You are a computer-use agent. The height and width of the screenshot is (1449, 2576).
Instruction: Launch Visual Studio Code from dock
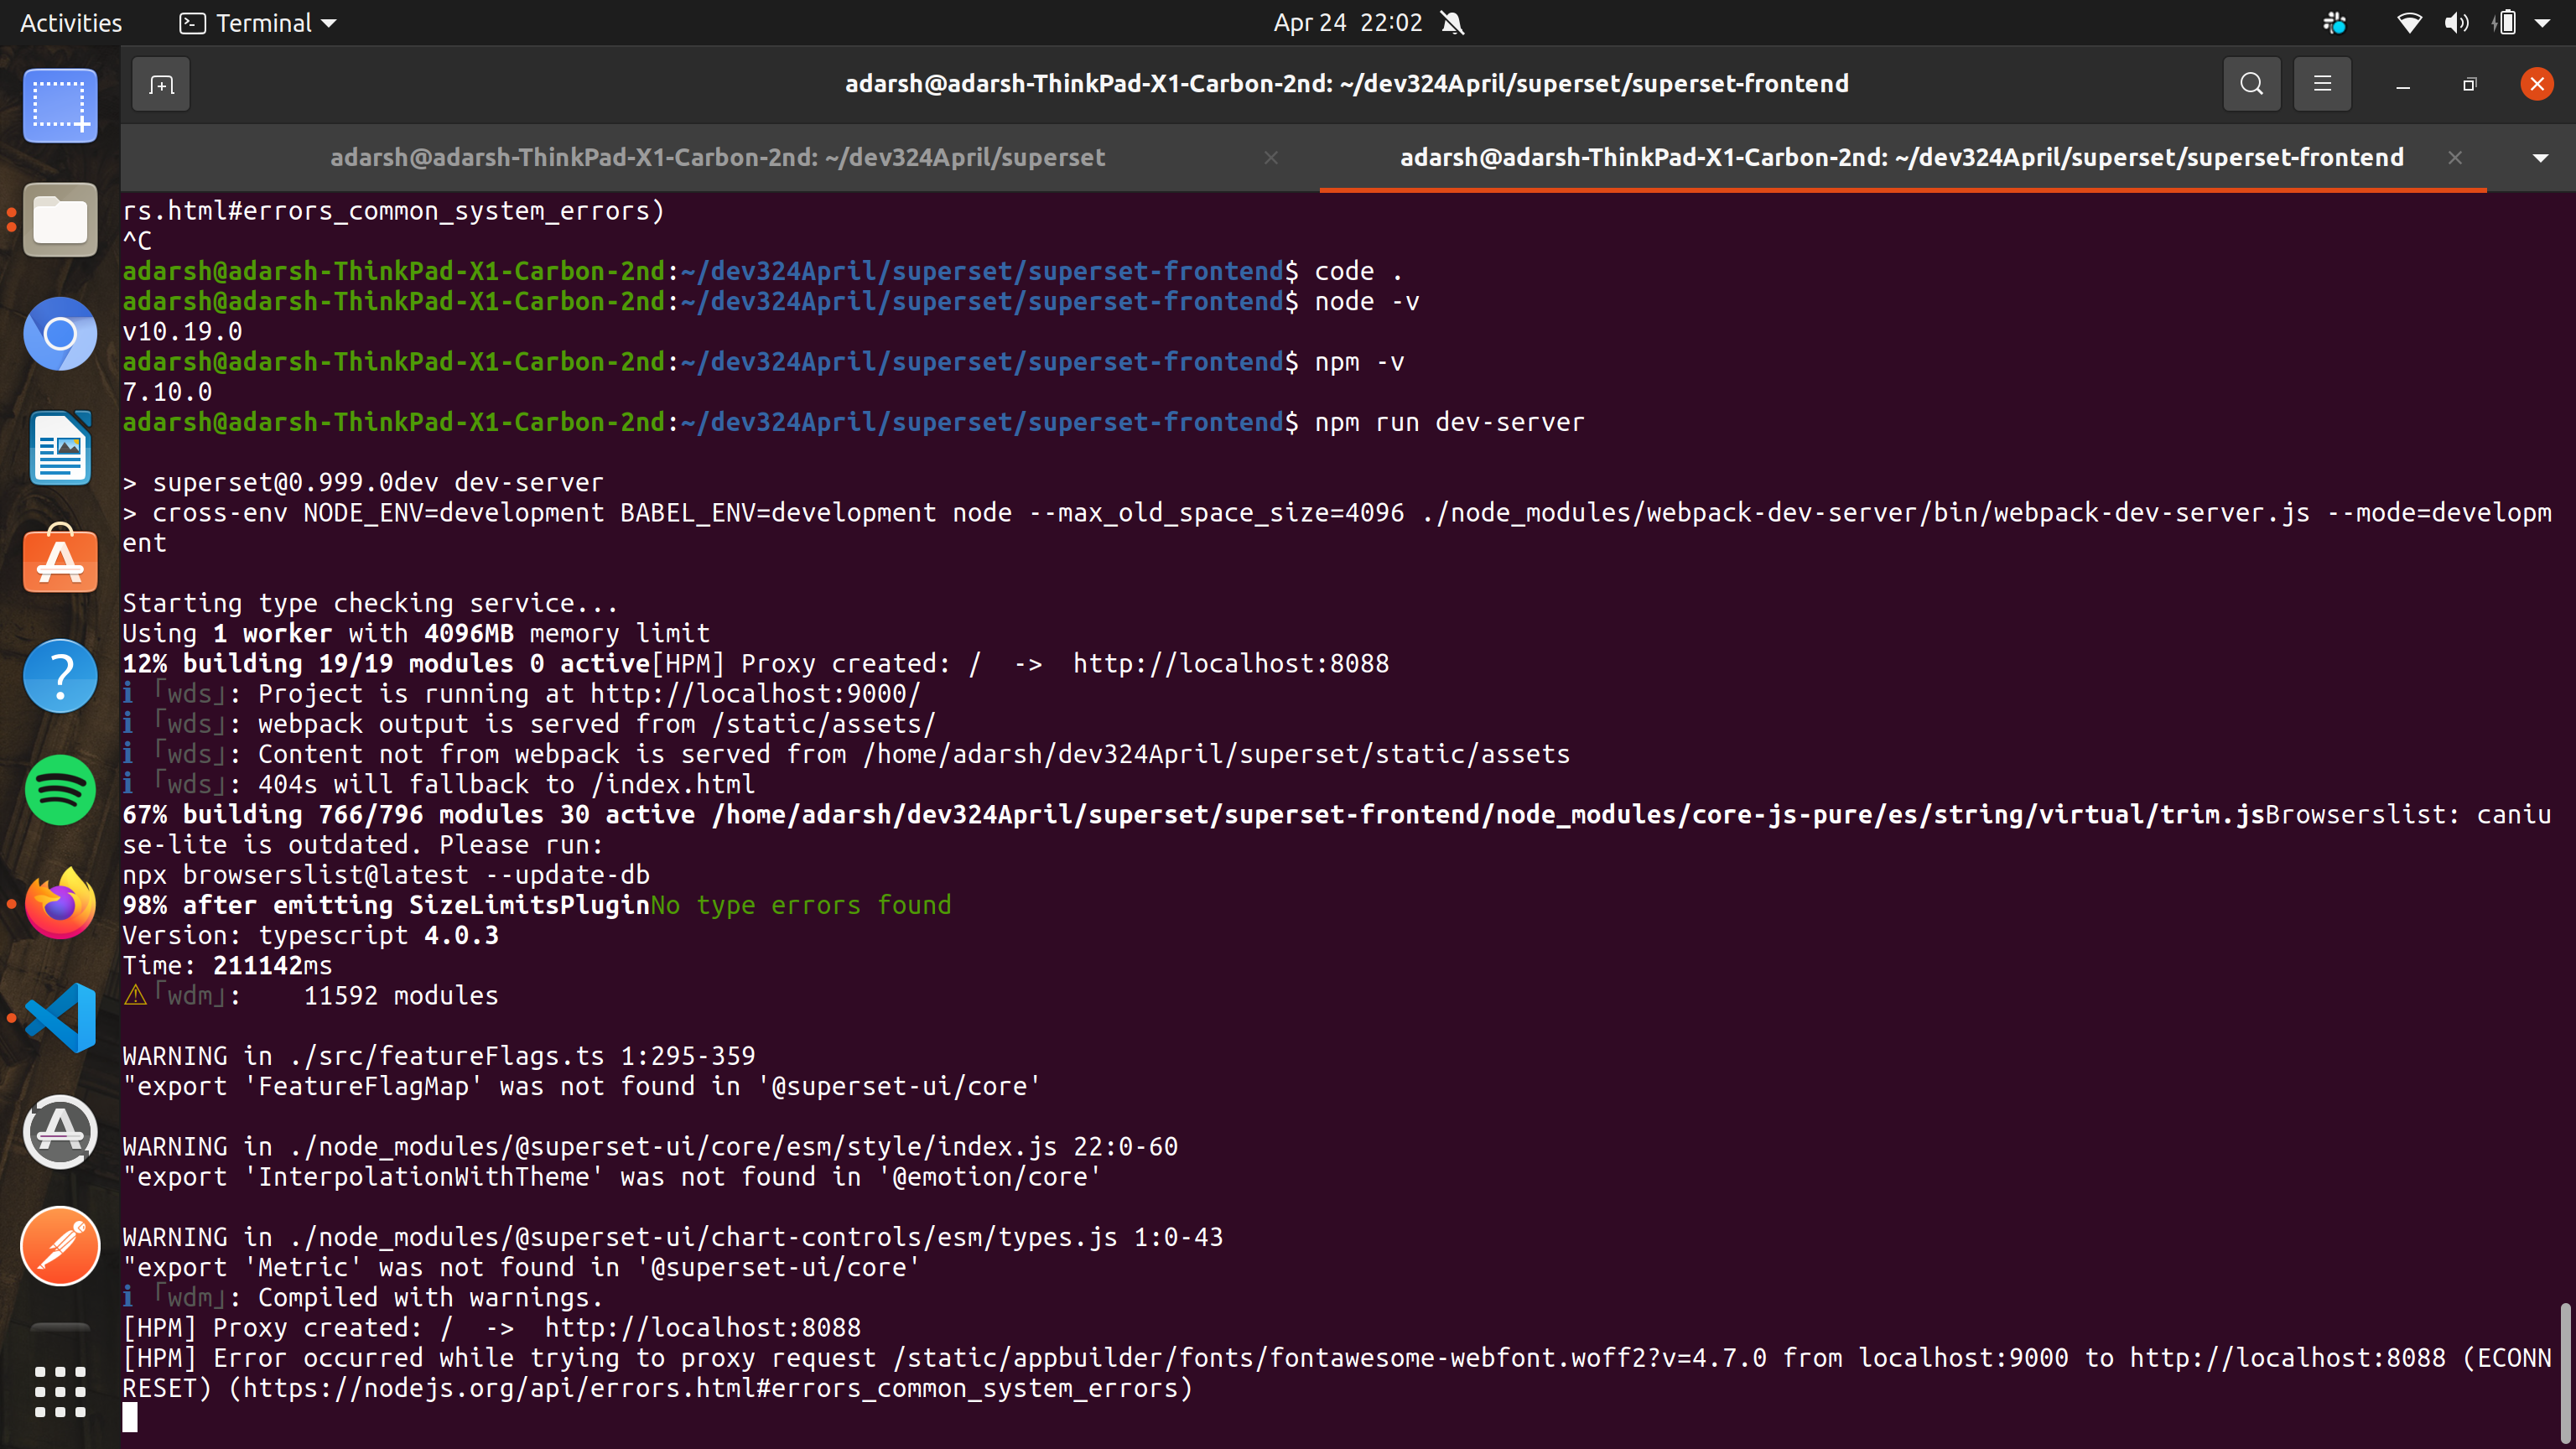(60, 1018)
